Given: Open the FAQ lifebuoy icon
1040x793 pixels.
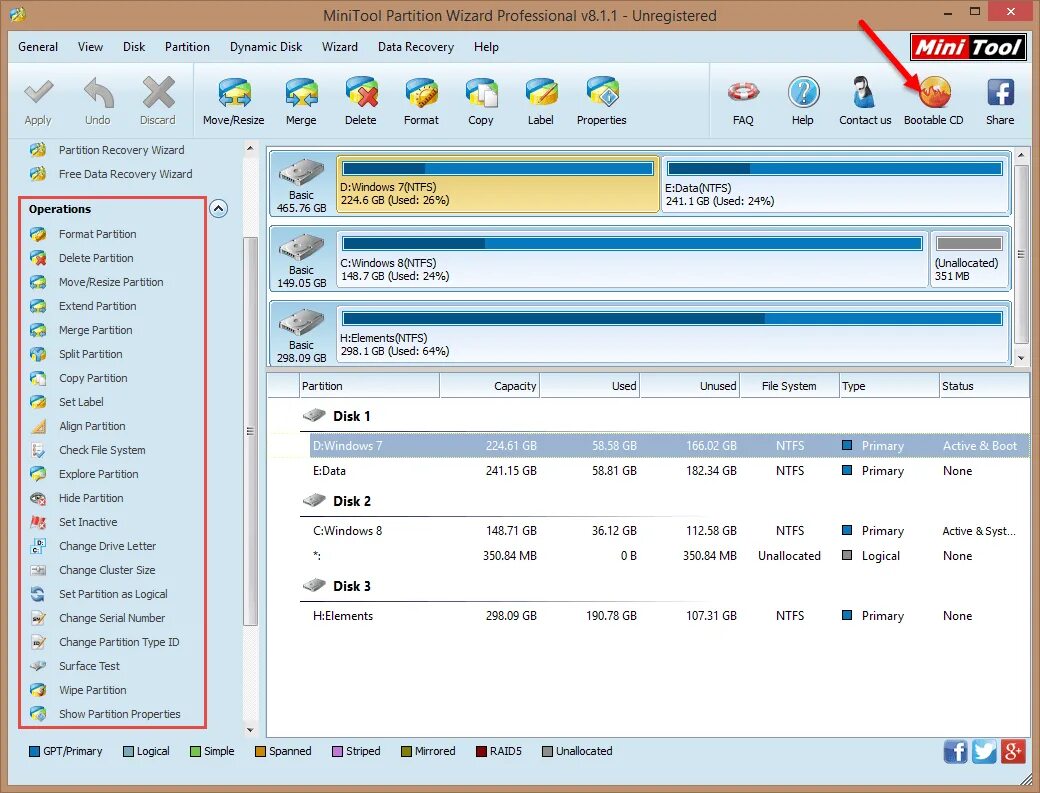Looking at the screenshot, I should coord(743,93).
